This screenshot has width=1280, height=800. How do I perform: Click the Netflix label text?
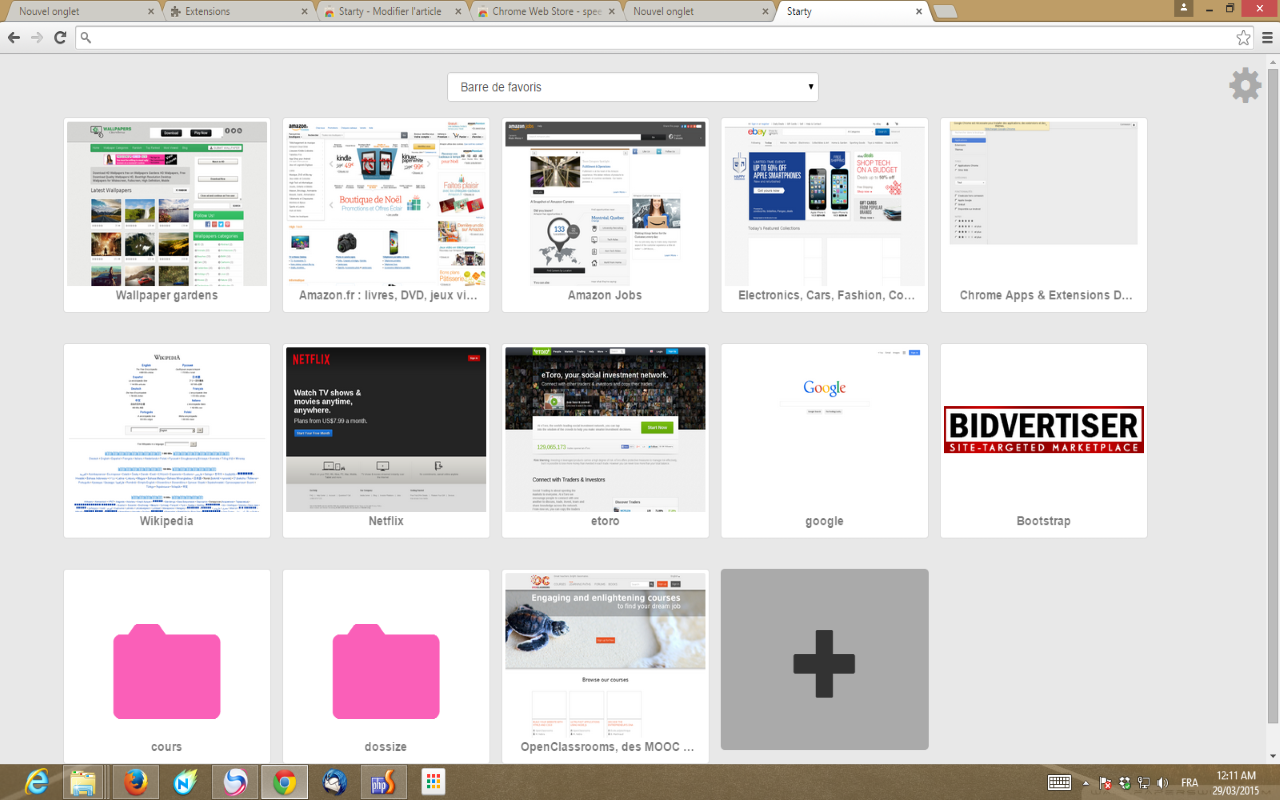pyautogui.click(x=386, y=521)
